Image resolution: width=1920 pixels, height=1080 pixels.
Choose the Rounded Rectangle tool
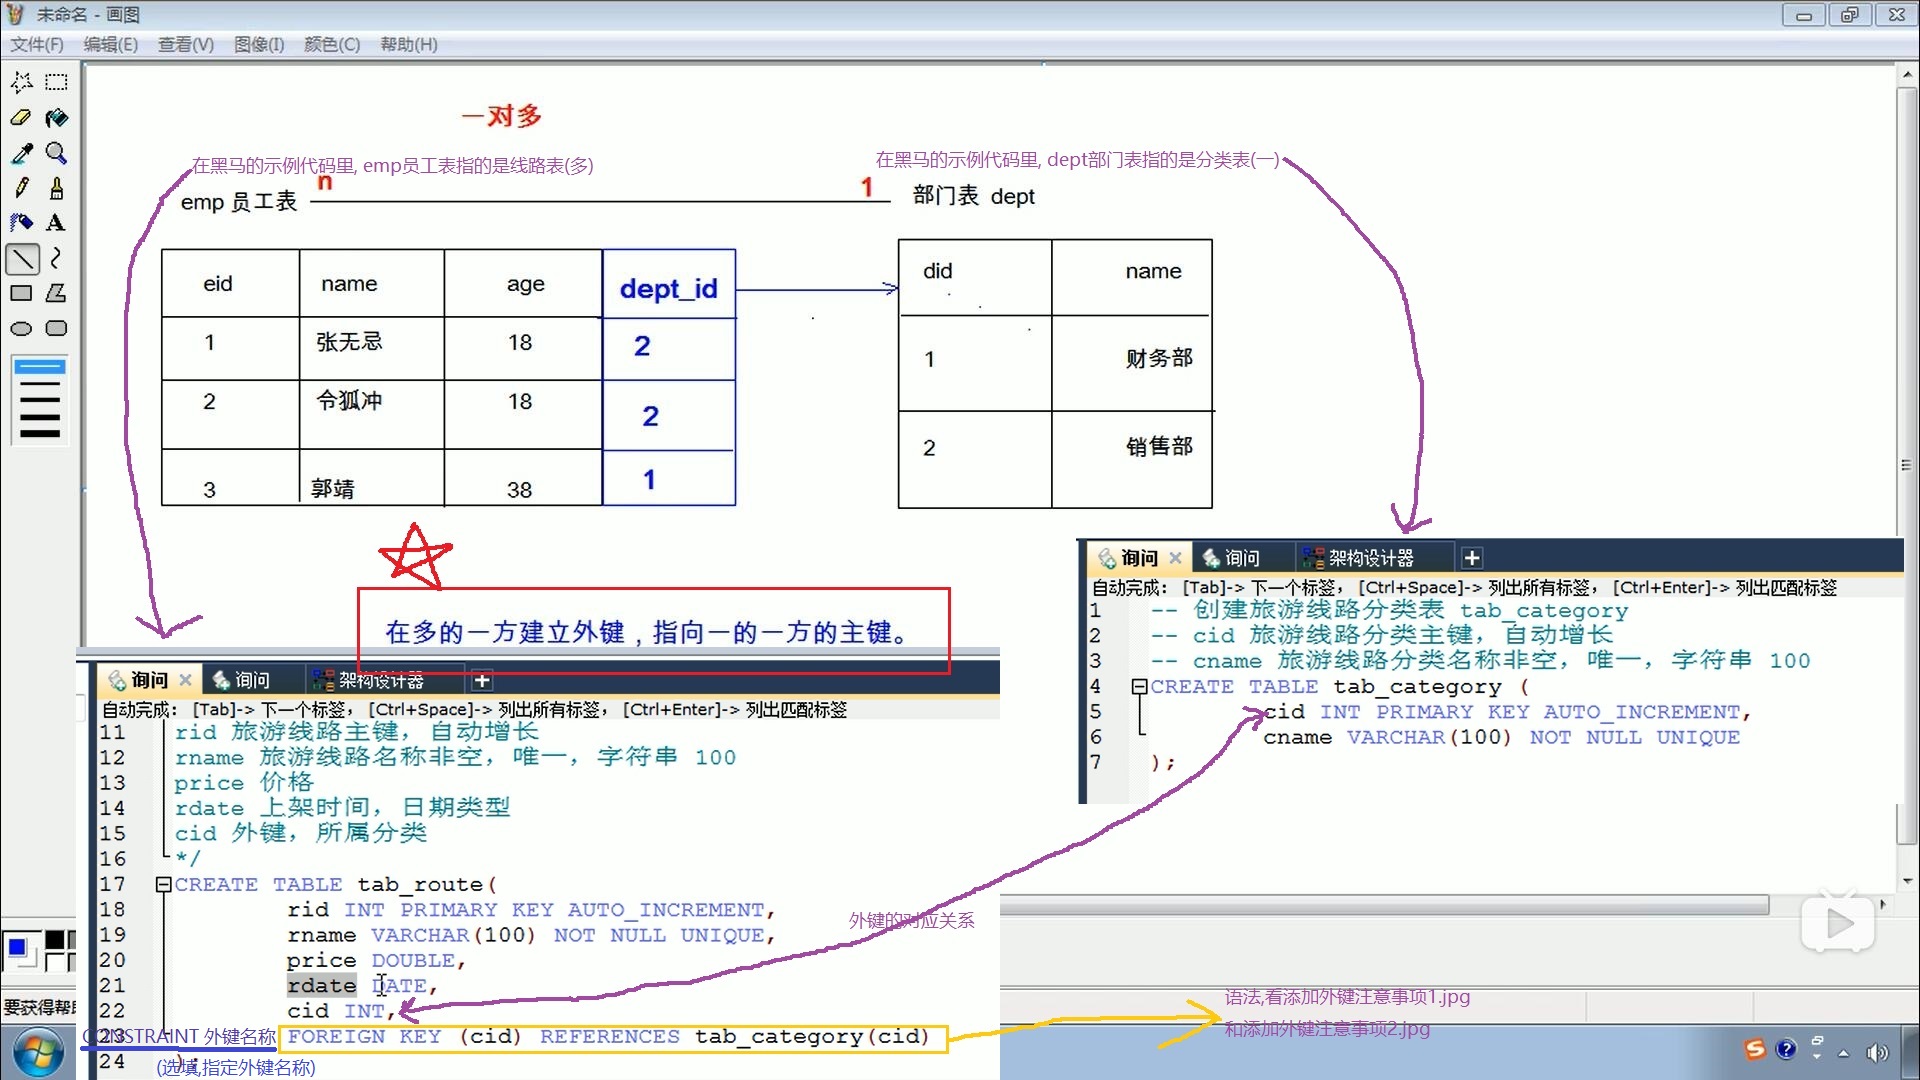57,329
